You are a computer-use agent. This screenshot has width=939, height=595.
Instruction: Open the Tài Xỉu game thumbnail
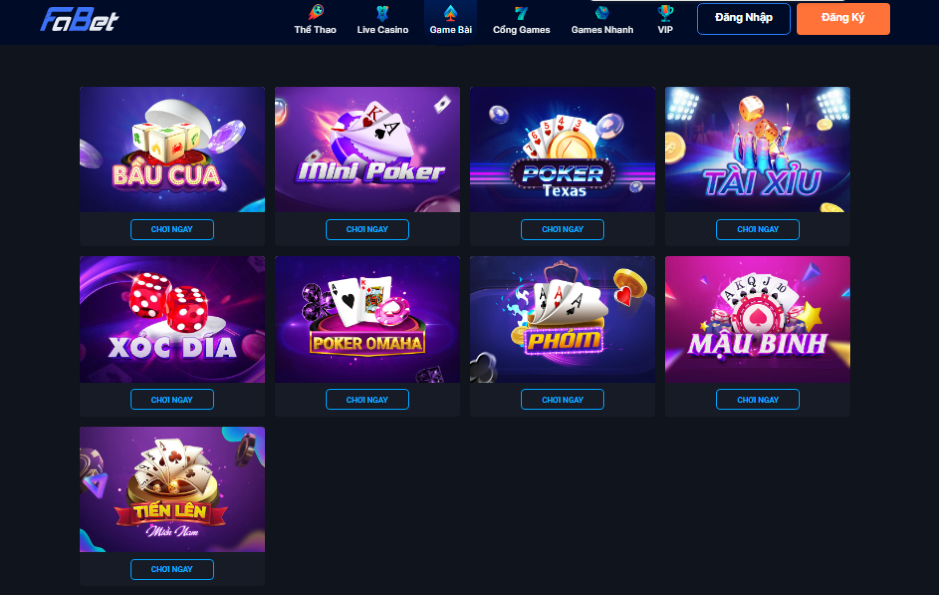[758, 149]
